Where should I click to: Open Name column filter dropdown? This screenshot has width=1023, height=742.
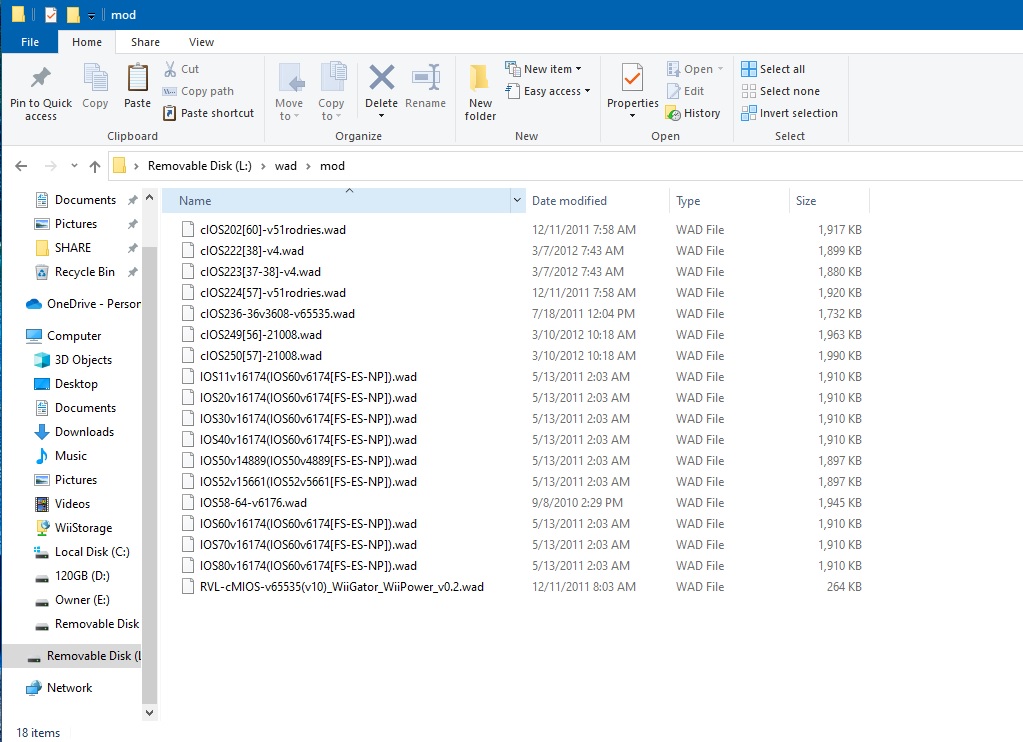pyautogui.click(x=517, y=200)
